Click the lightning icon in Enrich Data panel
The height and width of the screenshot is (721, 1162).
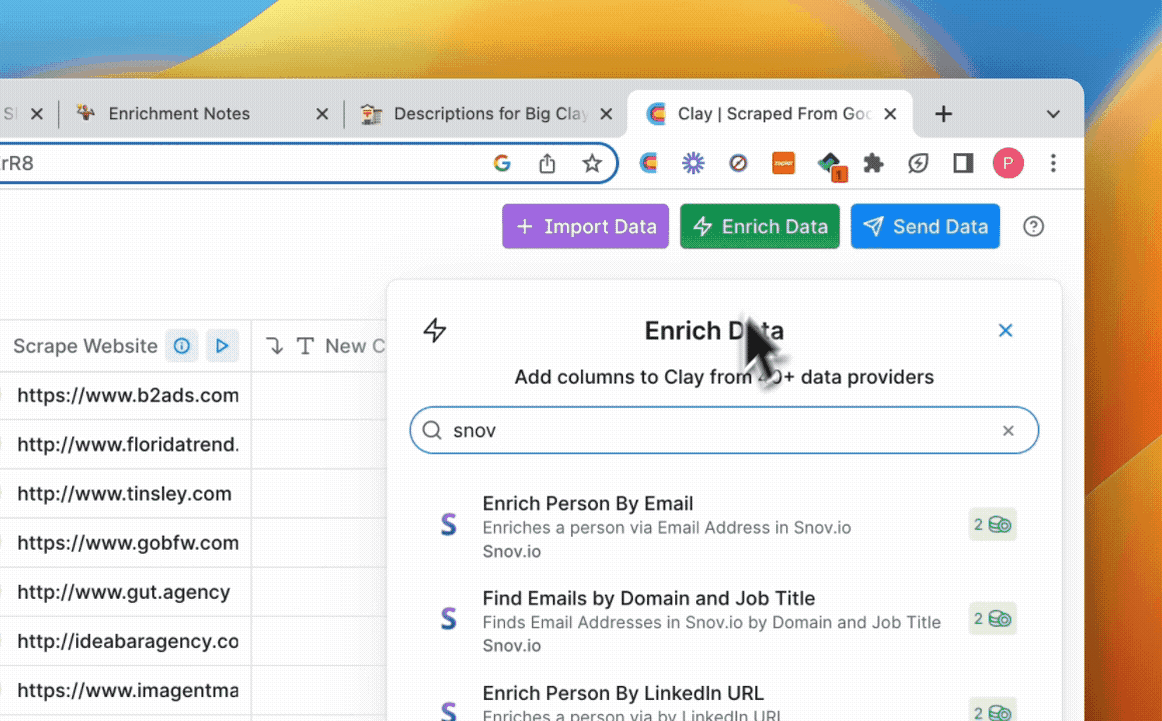pos(435,330)
